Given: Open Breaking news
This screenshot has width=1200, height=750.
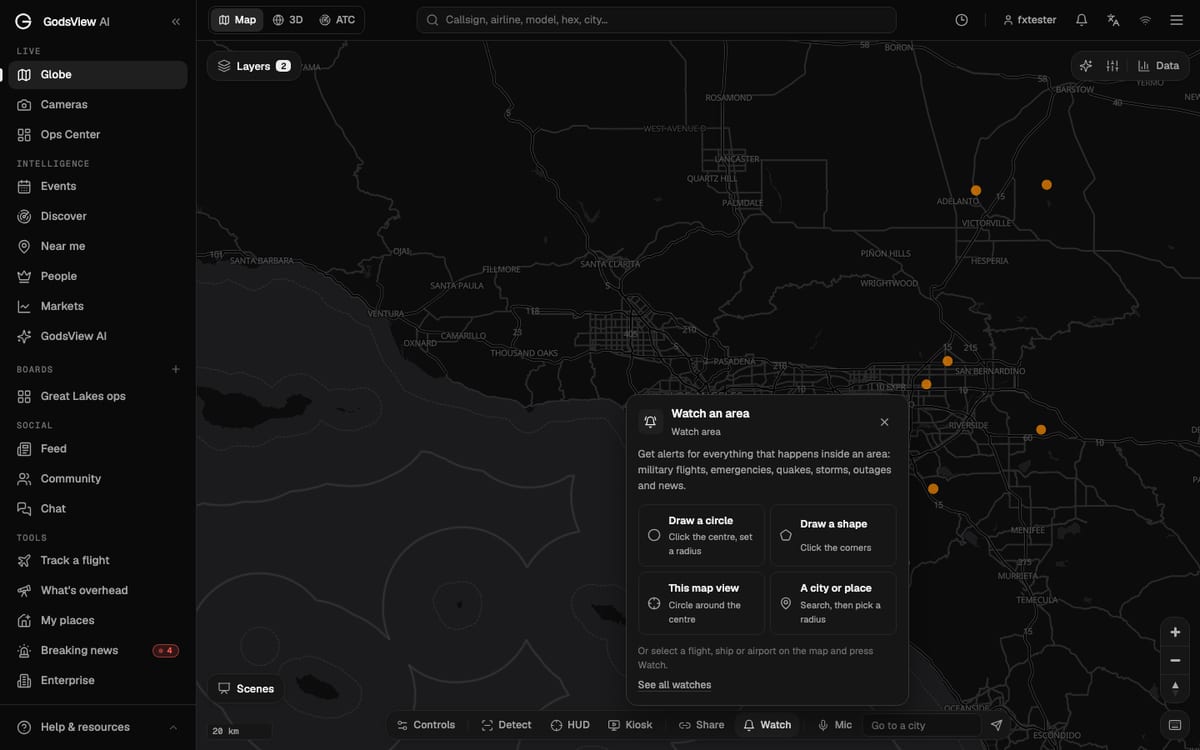Looking at the screenshot, I should click(x=98, y=651).
